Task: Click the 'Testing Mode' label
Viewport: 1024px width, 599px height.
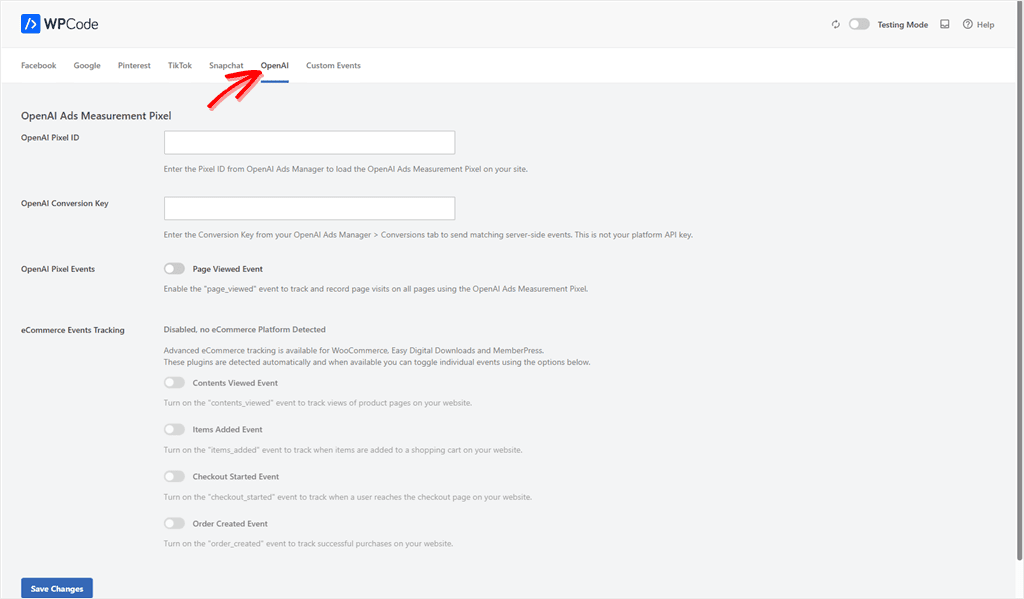Action: [x=903, y=25]
